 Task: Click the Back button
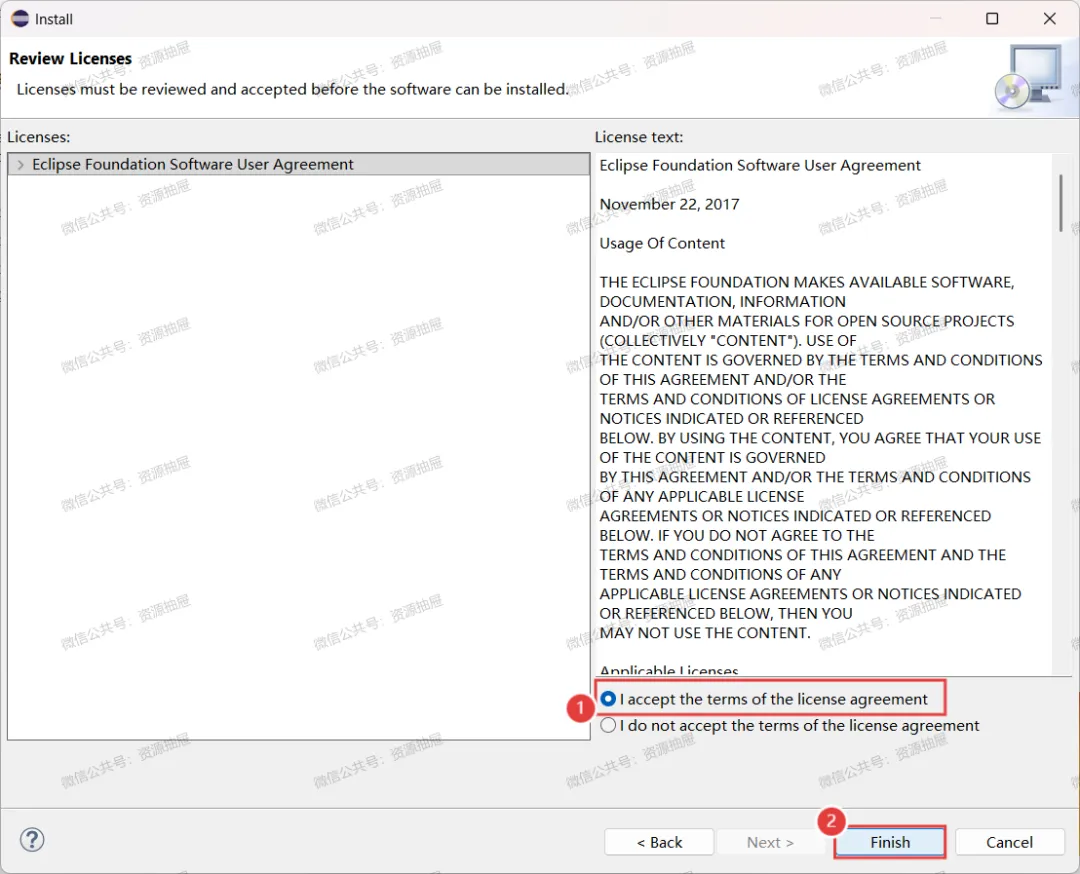point(659,842)
